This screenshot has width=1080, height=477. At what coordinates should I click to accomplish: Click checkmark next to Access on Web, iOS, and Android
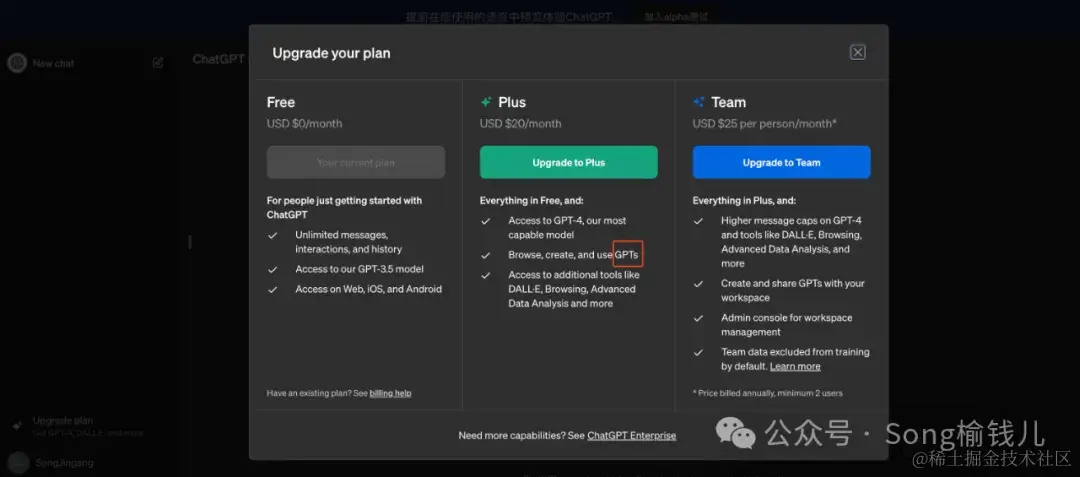[273, 289]
